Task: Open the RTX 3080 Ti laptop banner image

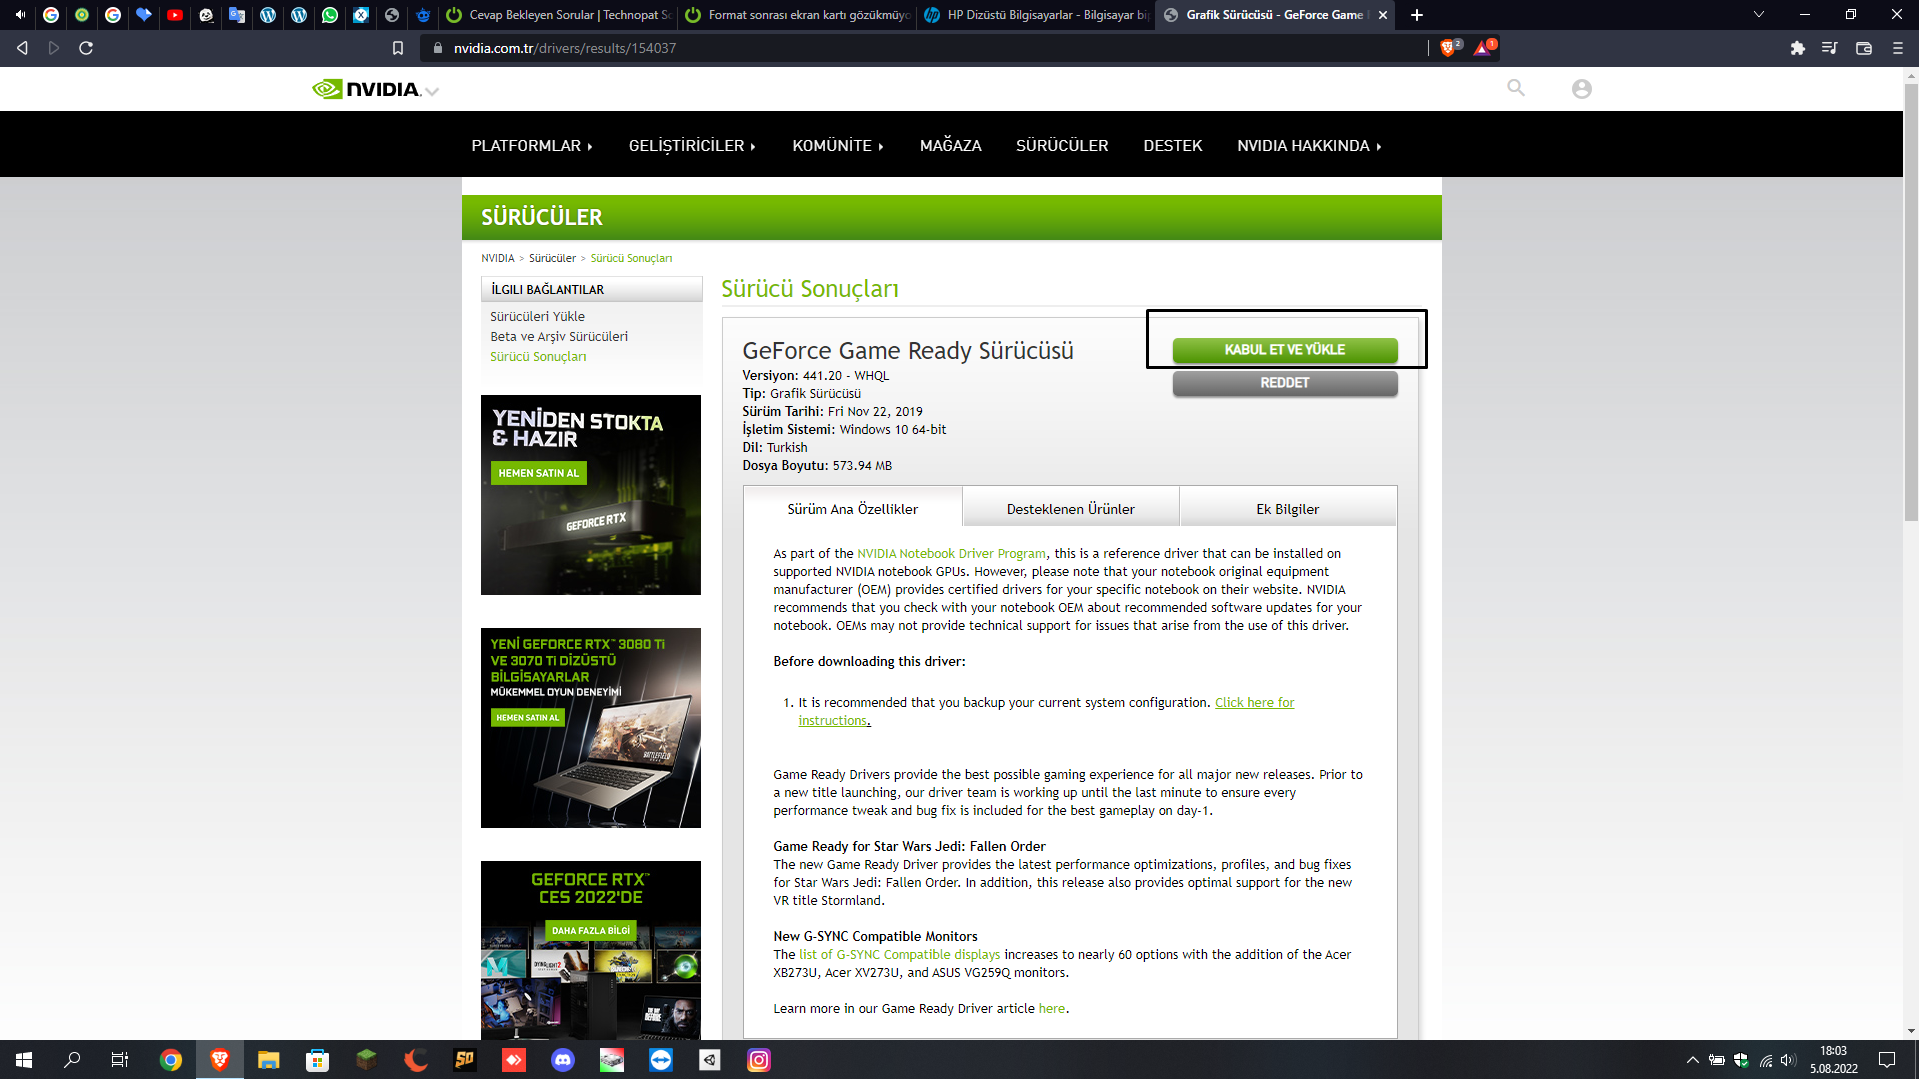Action: coord(591,728)
